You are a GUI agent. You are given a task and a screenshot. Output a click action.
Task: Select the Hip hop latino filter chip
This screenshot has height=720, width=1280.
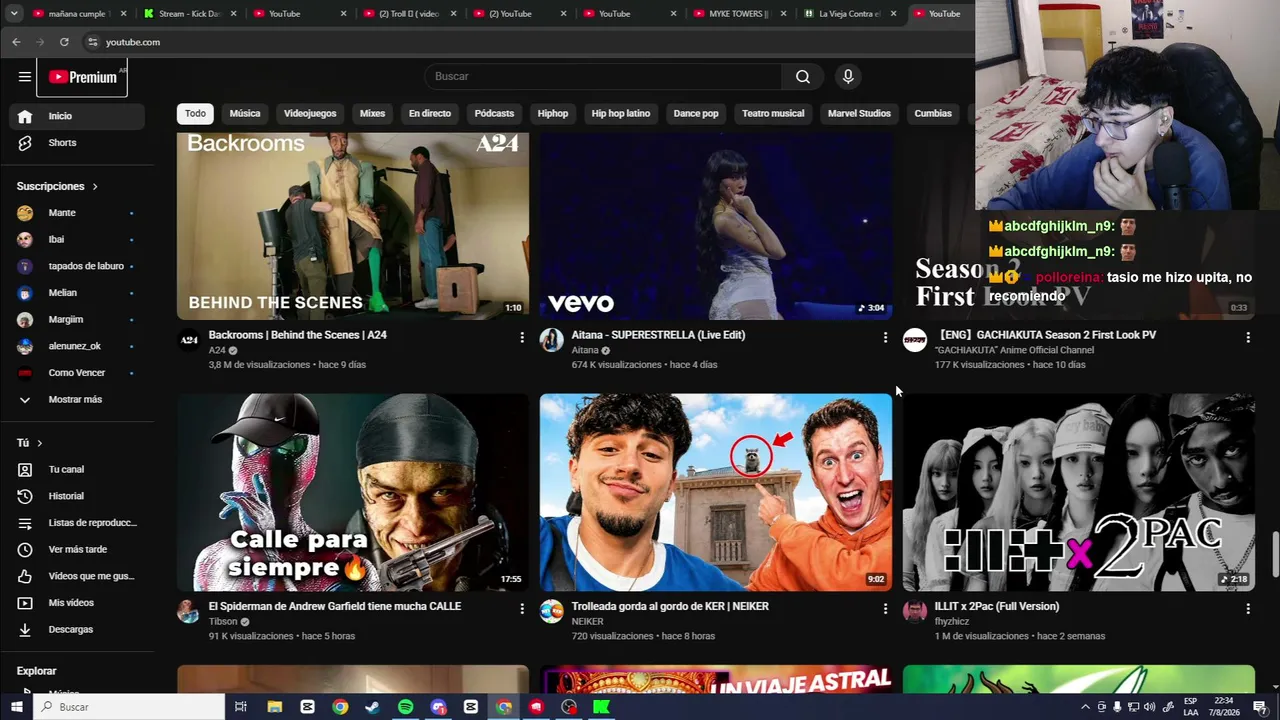coord(621,113)
